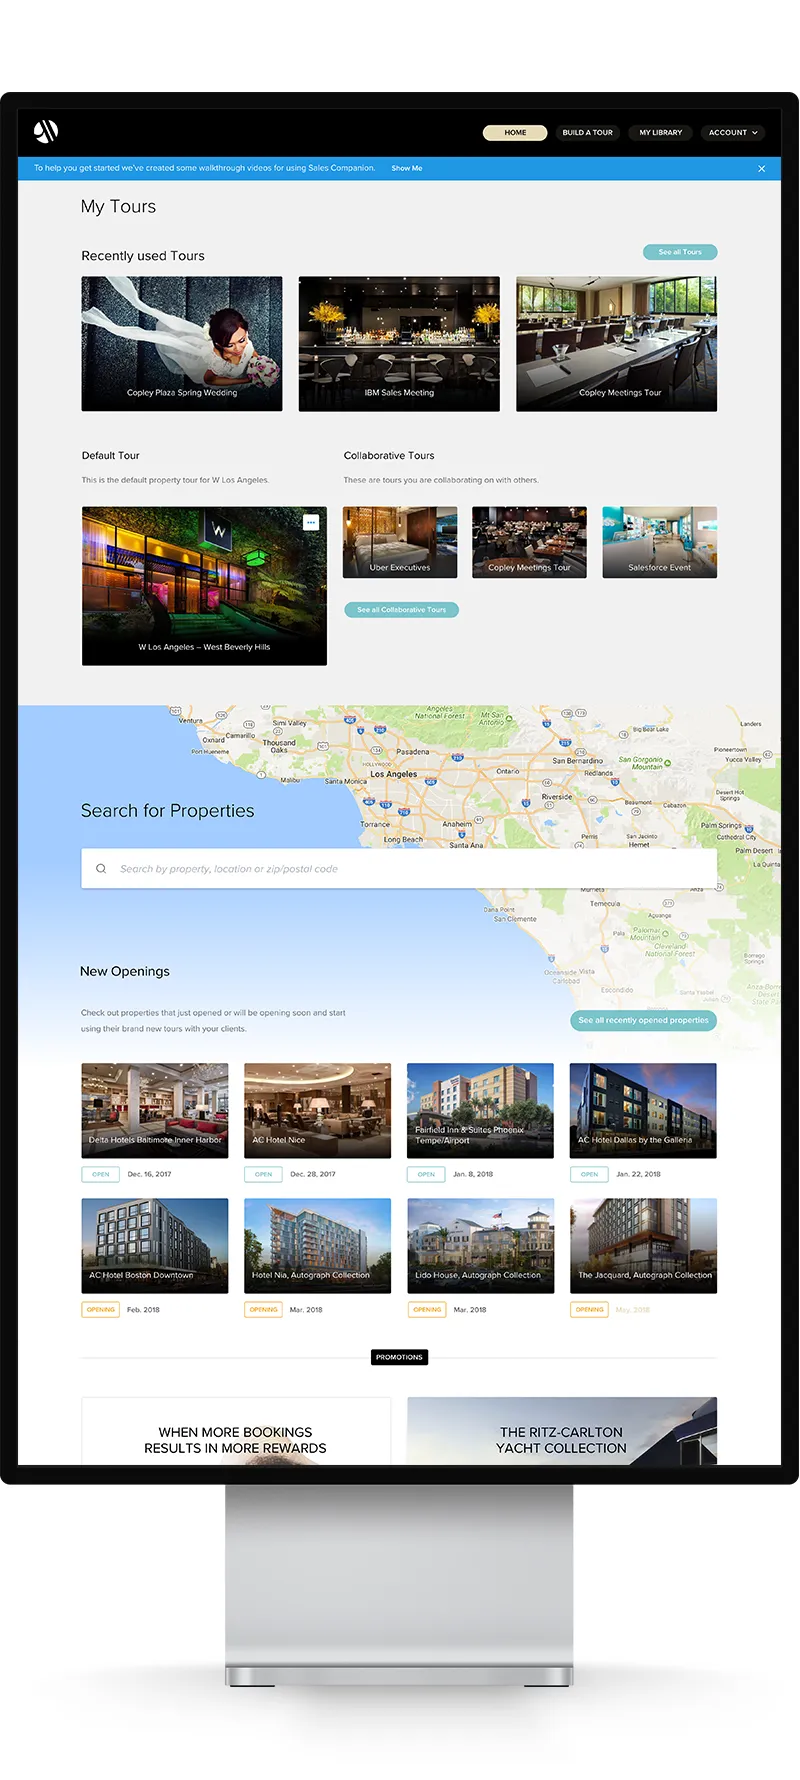Go to the Home tab
The width and height of the screenshot is (800, 1780).
click(515, 132)
